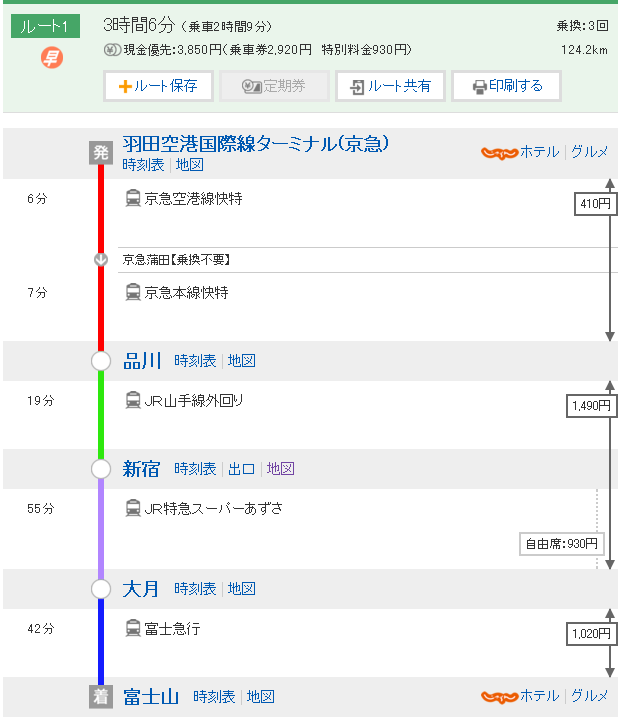Click the train icon beside JR特急スーパーあずさ
The image size is (622, 718).
coord(133,508)
